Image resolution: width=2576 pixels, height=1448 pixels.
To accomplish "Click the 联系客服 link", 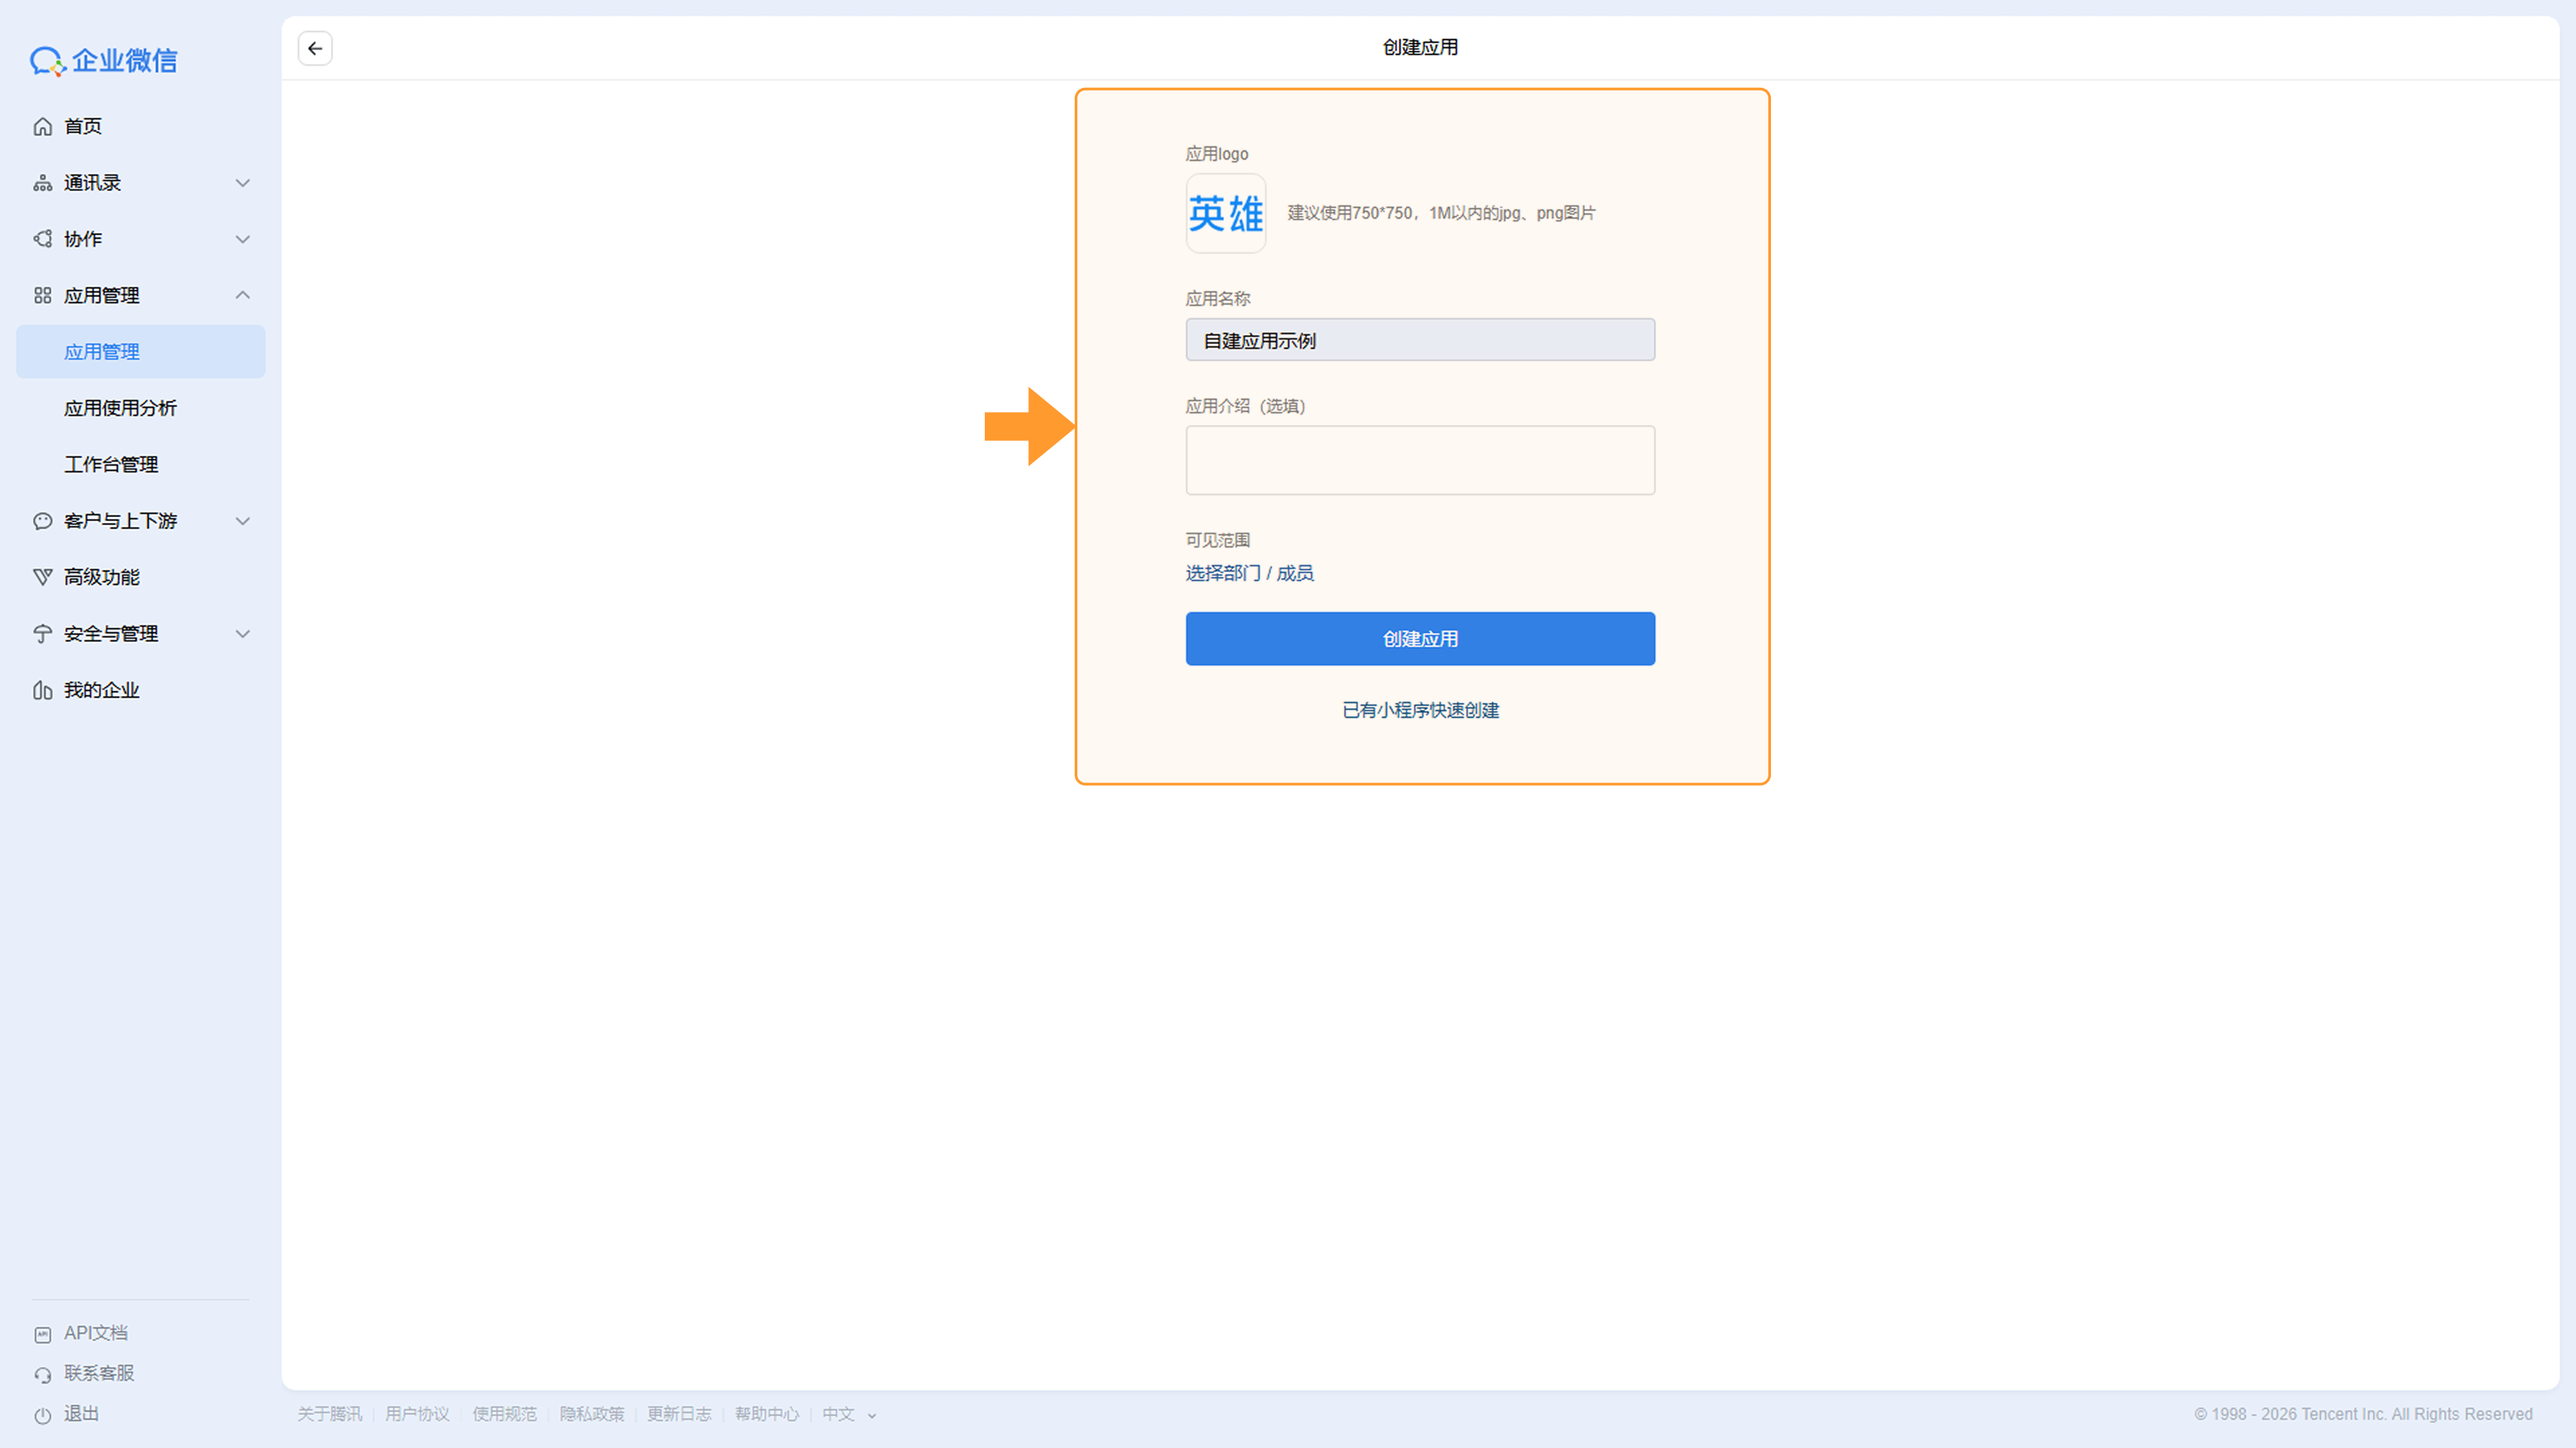I will click(99, 1373).
